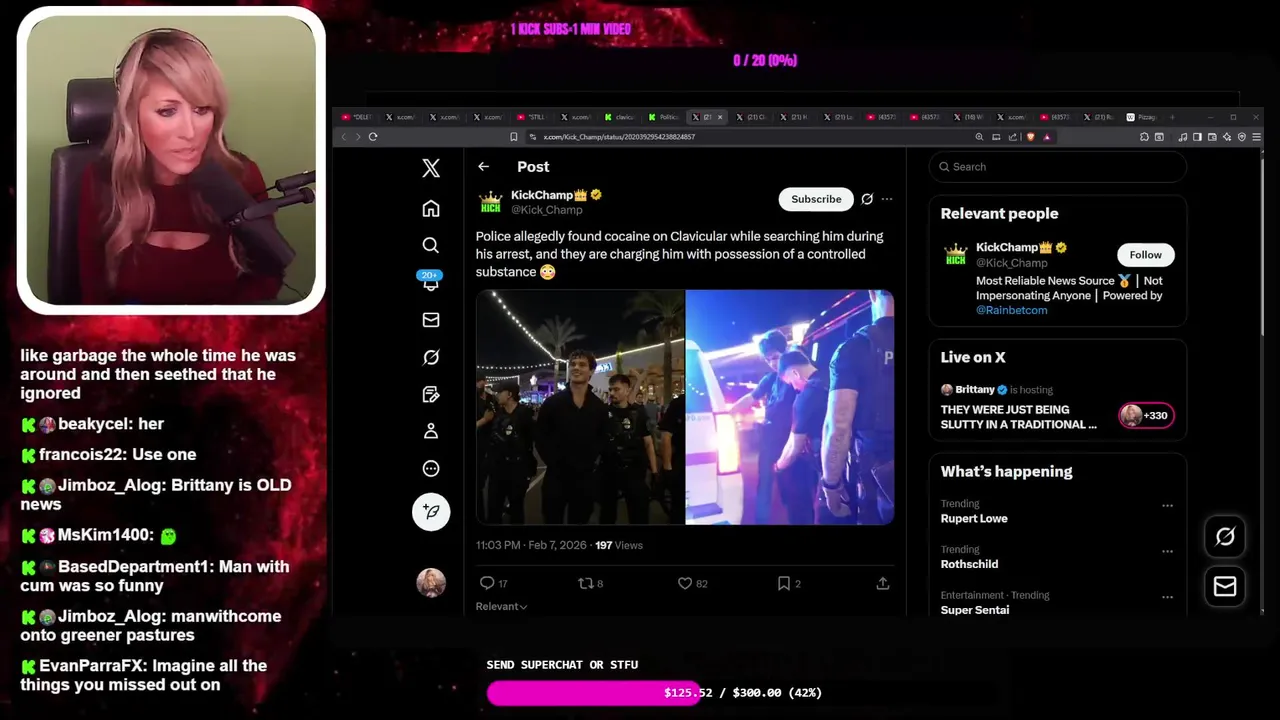1280x720 pixels.
Task: Open zoom magnifier in address bar
Action: pyautogui.click(x=979, y=137)
